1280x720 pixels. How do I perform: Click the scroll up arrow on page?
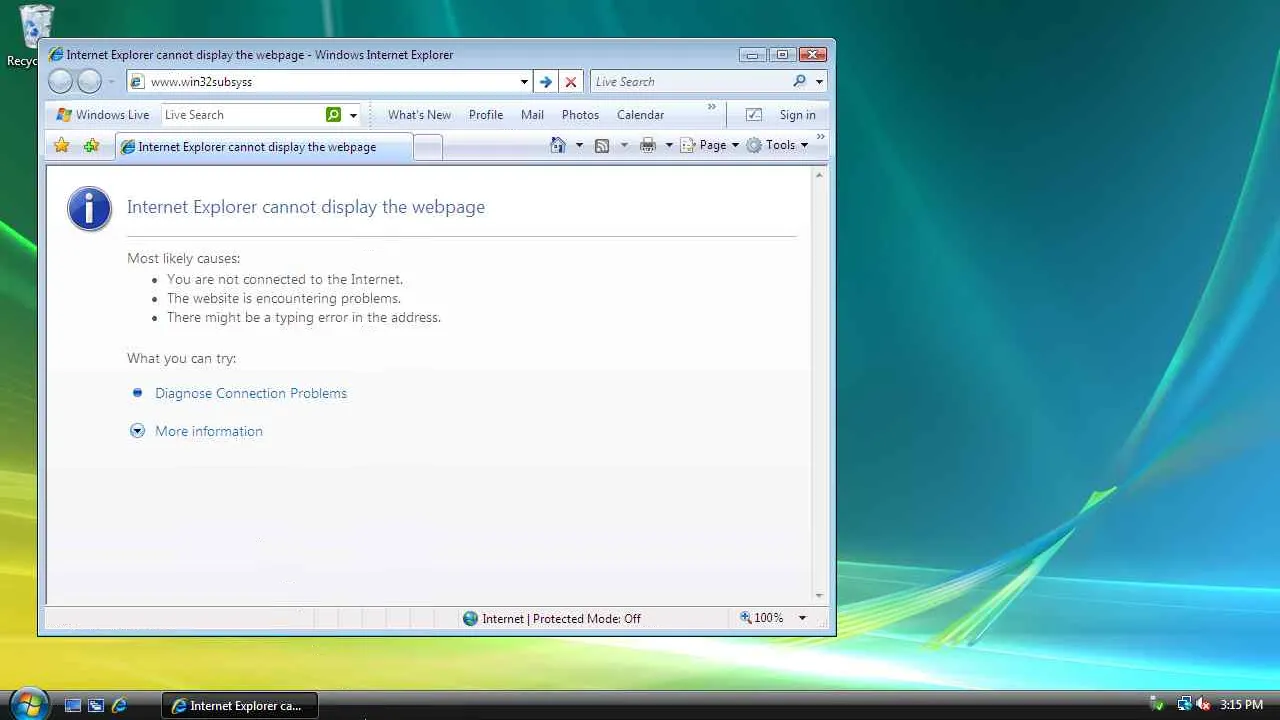tap(819, 175)
